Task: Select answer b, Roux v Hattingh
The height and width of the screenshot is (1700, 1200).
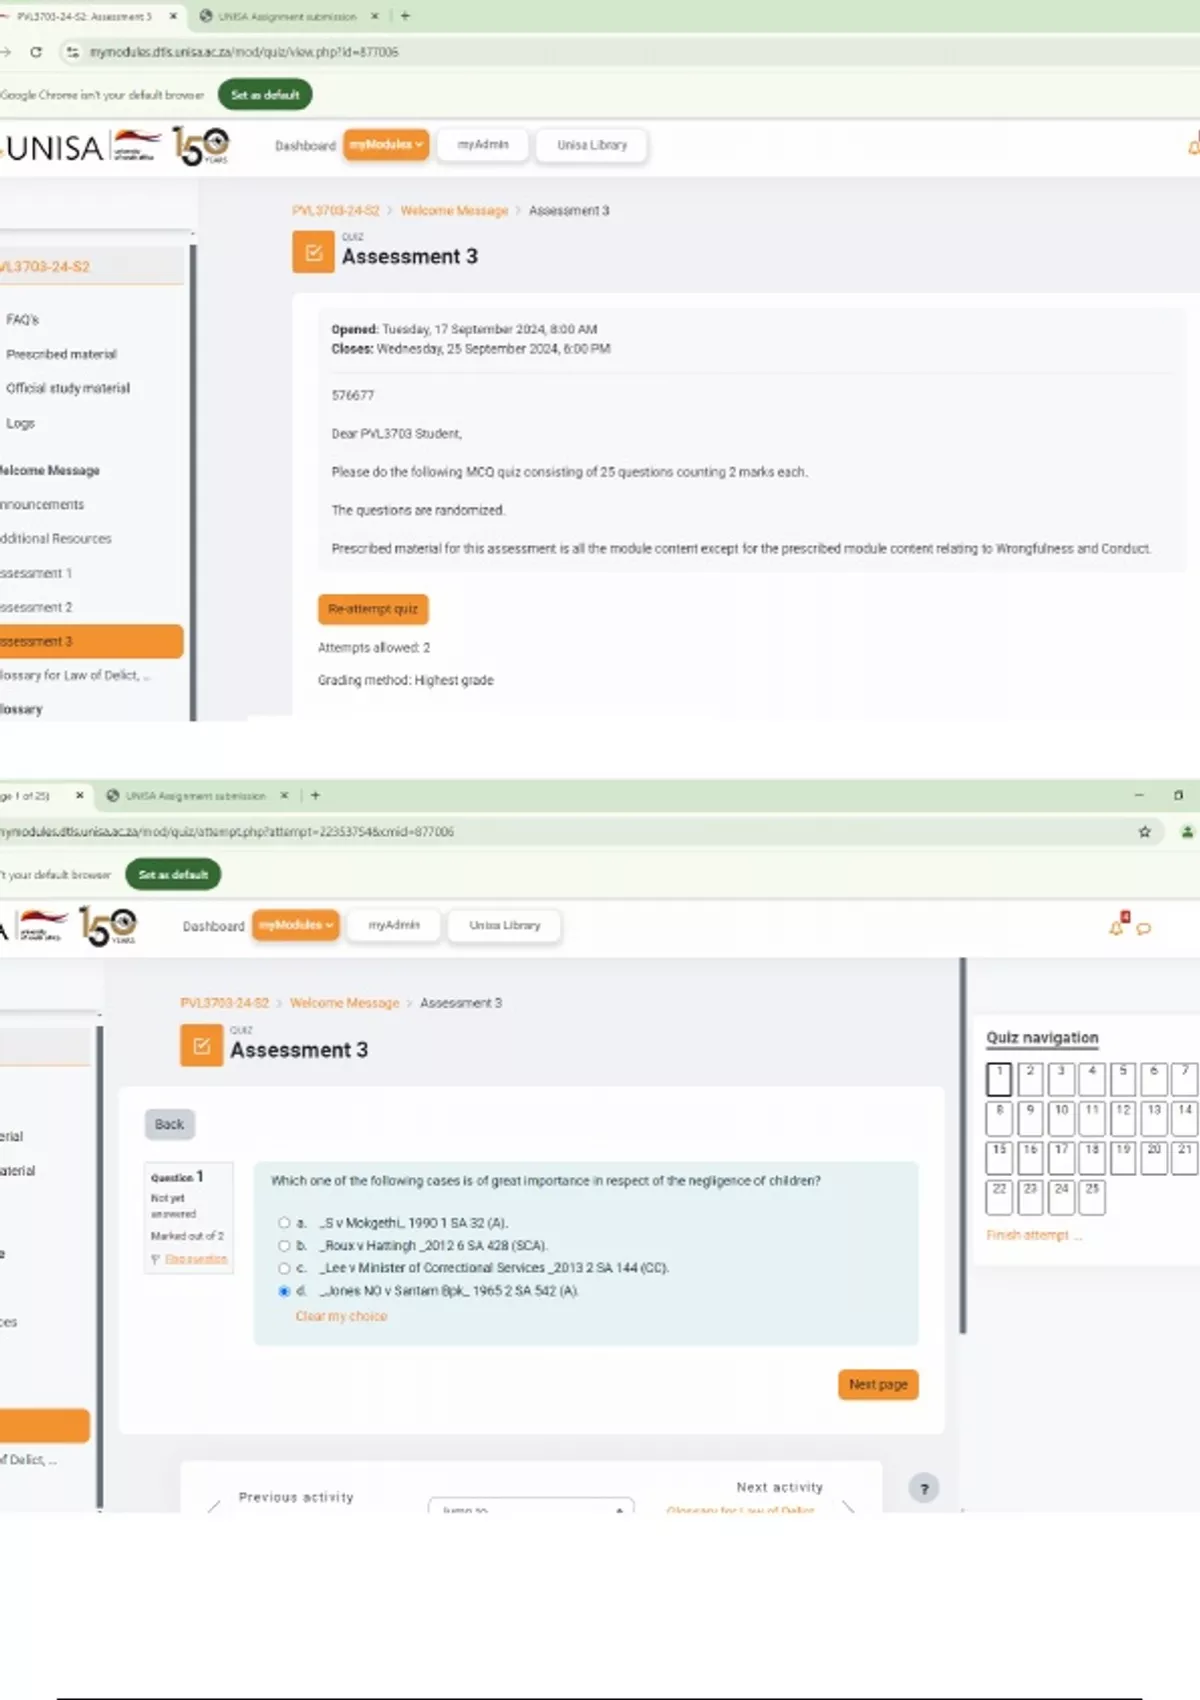Action: (284, 1246)
